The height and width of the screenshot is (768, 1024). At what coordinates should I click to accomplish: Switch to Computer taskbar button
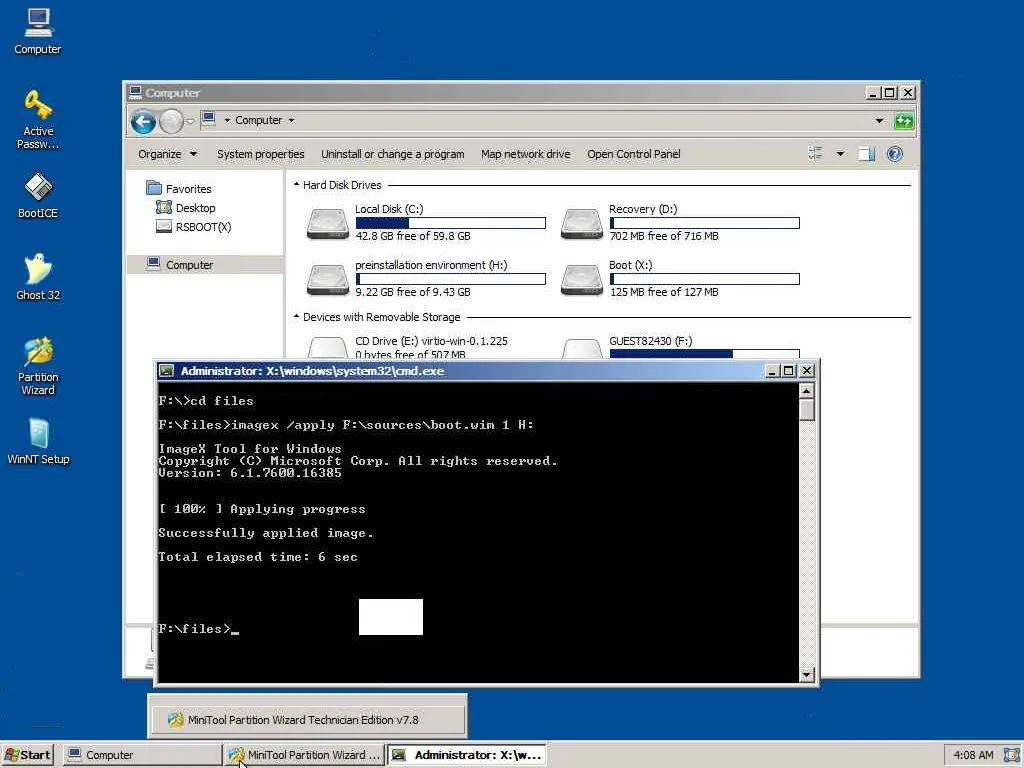[142, 755]
